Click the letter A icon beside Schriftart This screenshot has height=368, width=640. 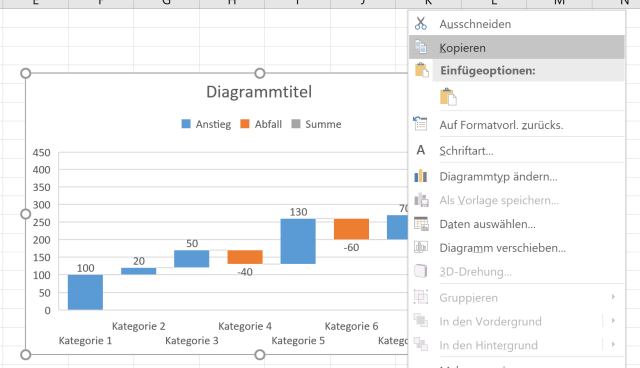point(420,150)
